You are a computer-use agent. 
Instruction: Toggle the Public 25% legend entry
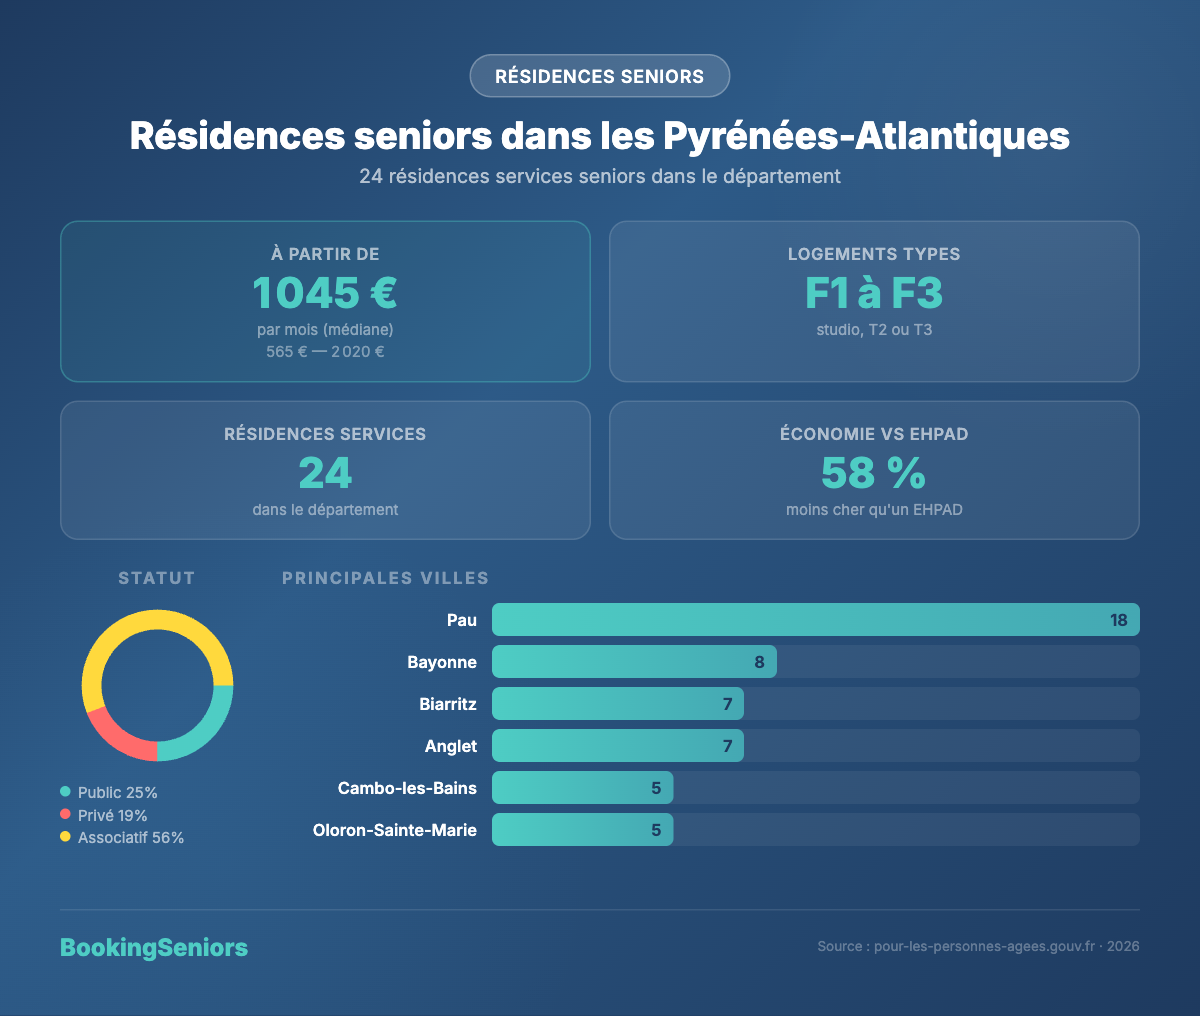coord(109,792)
